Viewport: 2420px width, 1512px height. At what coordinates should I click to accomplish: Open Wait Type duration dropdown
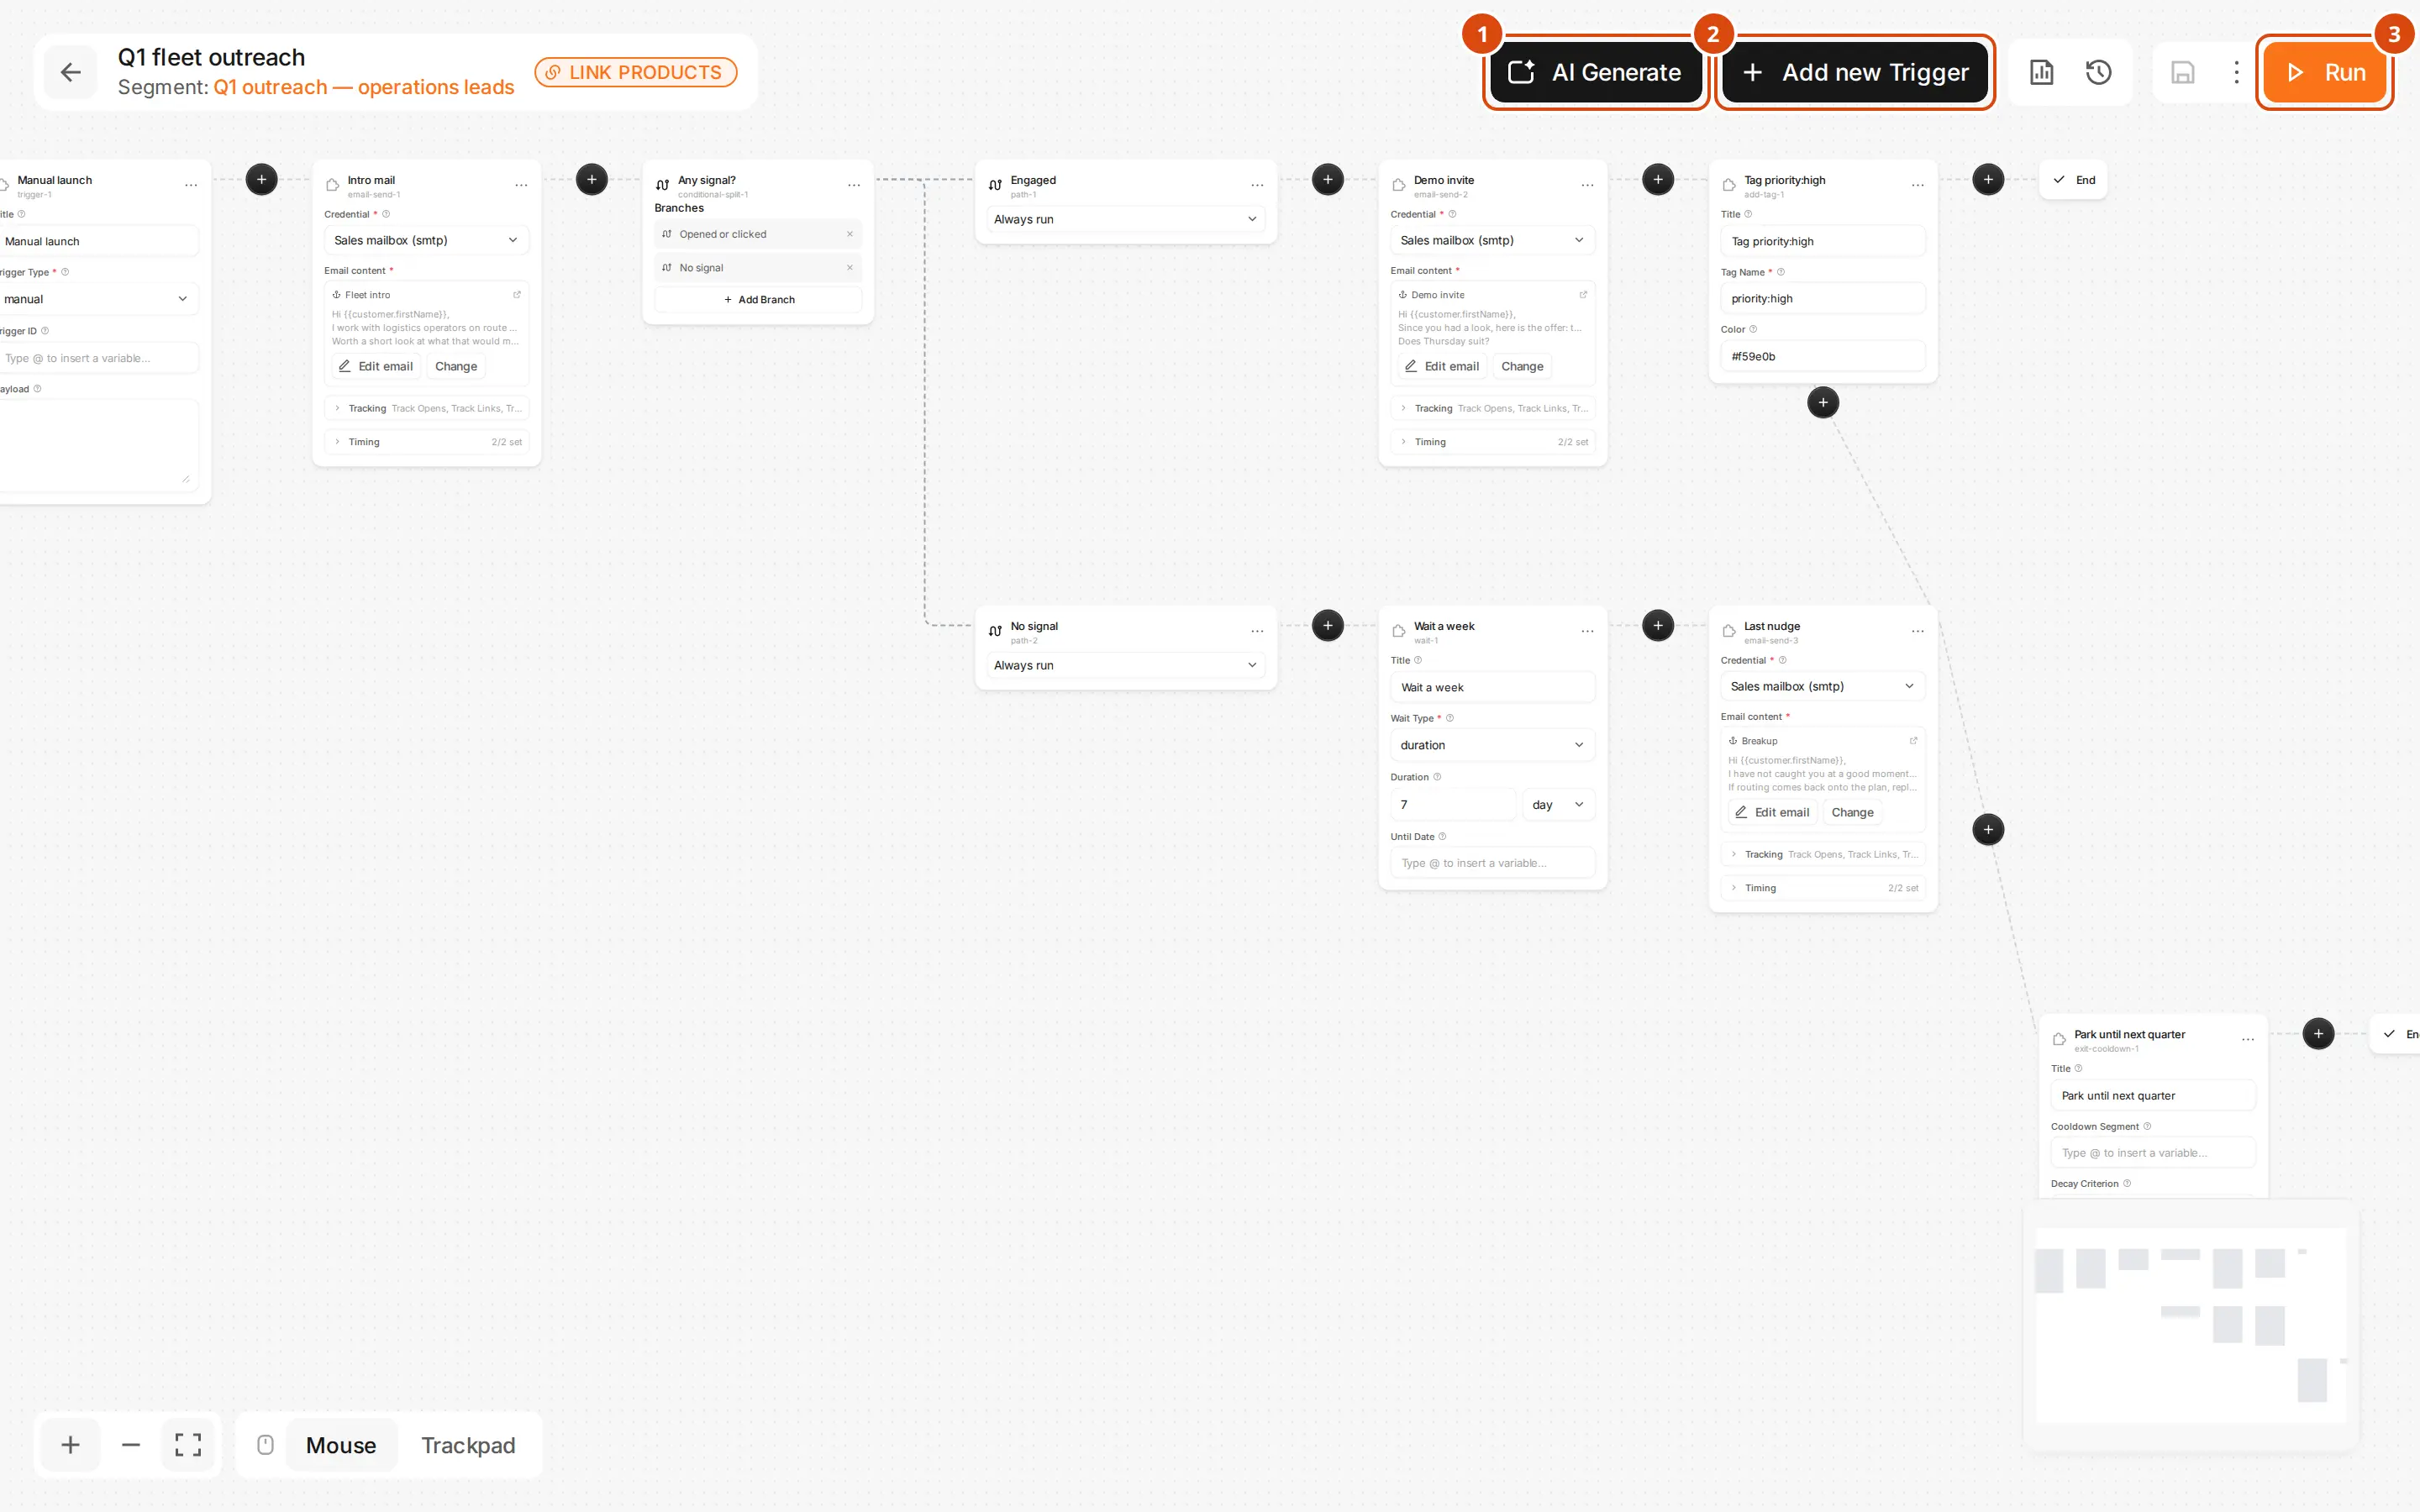[x=1492, y=745]
